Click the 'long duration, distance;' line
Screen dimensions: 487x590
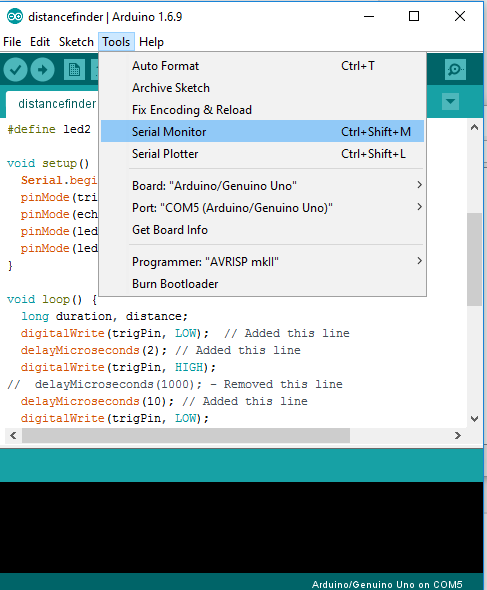pos(104,316)
